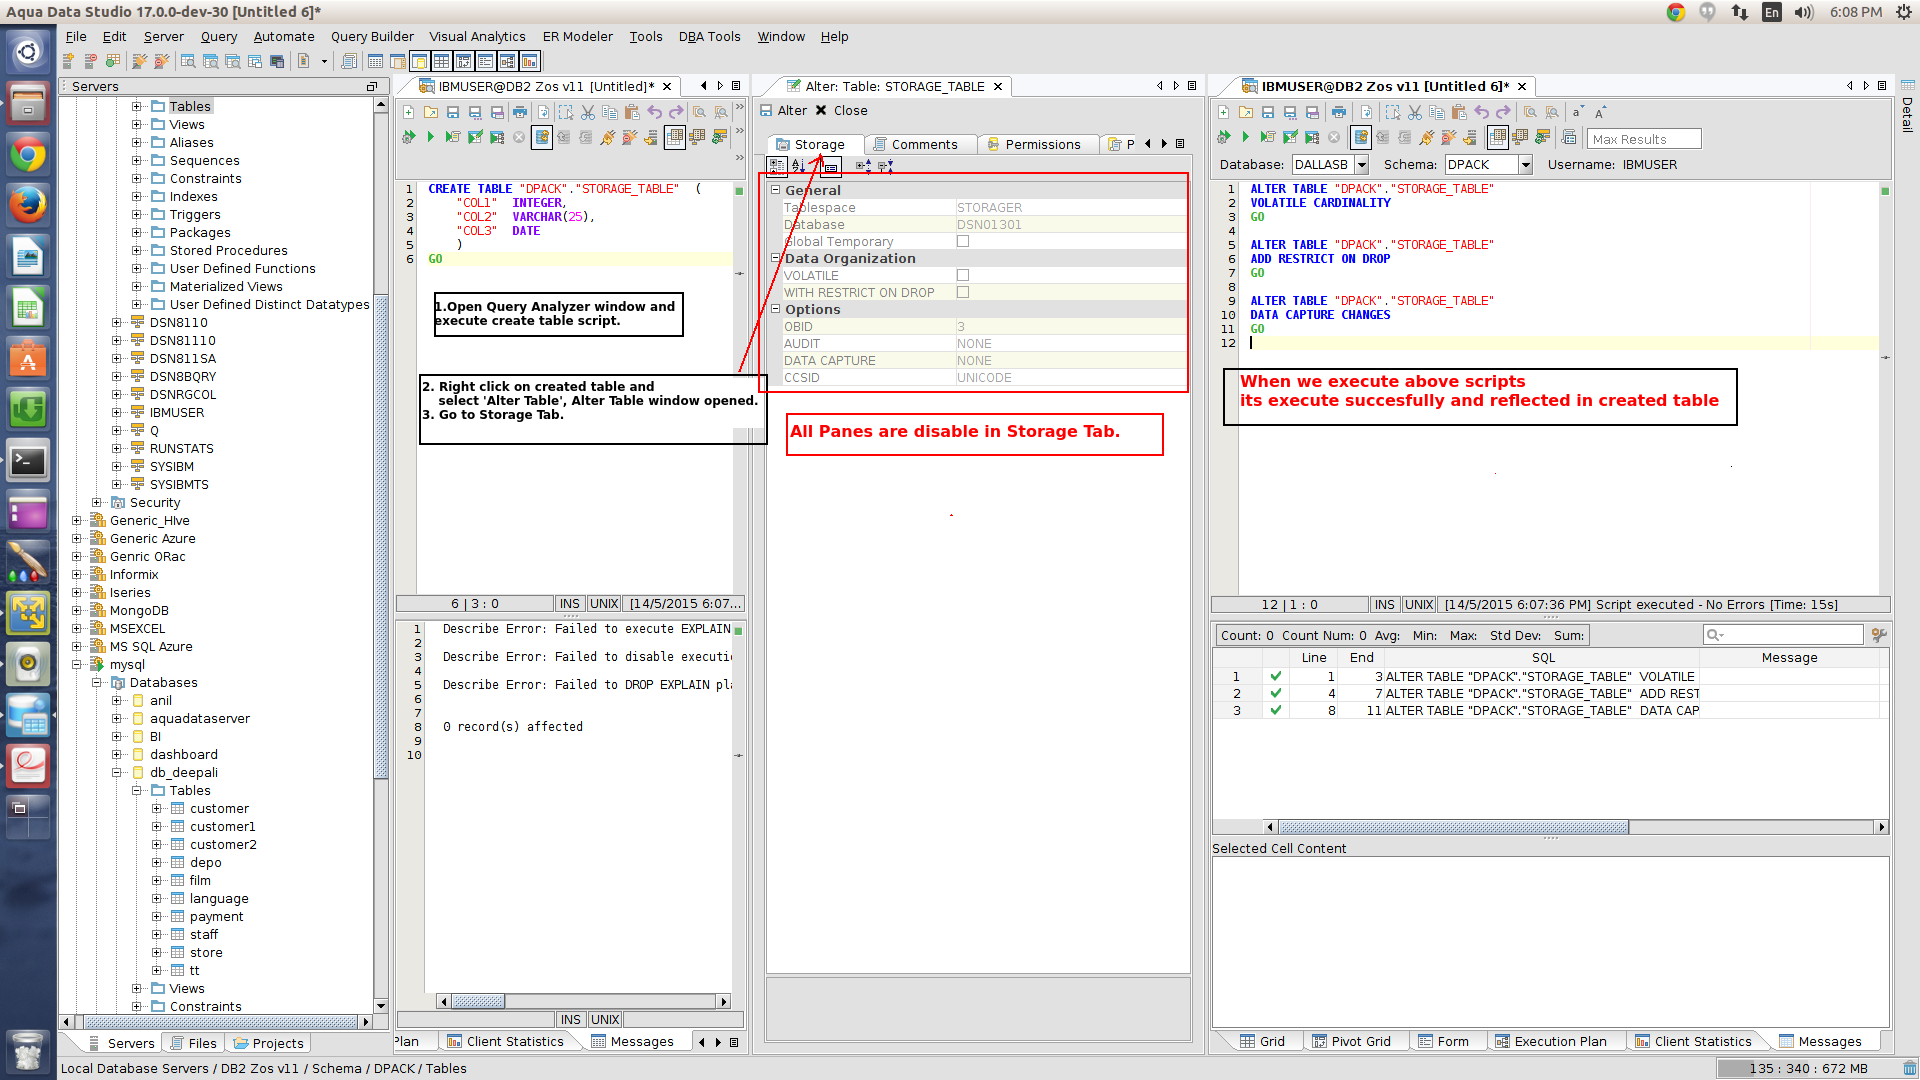The height and width of the screenshot is (1080, 1920).
Task: Click Alter button in Alter Table window
Action: 783,110
